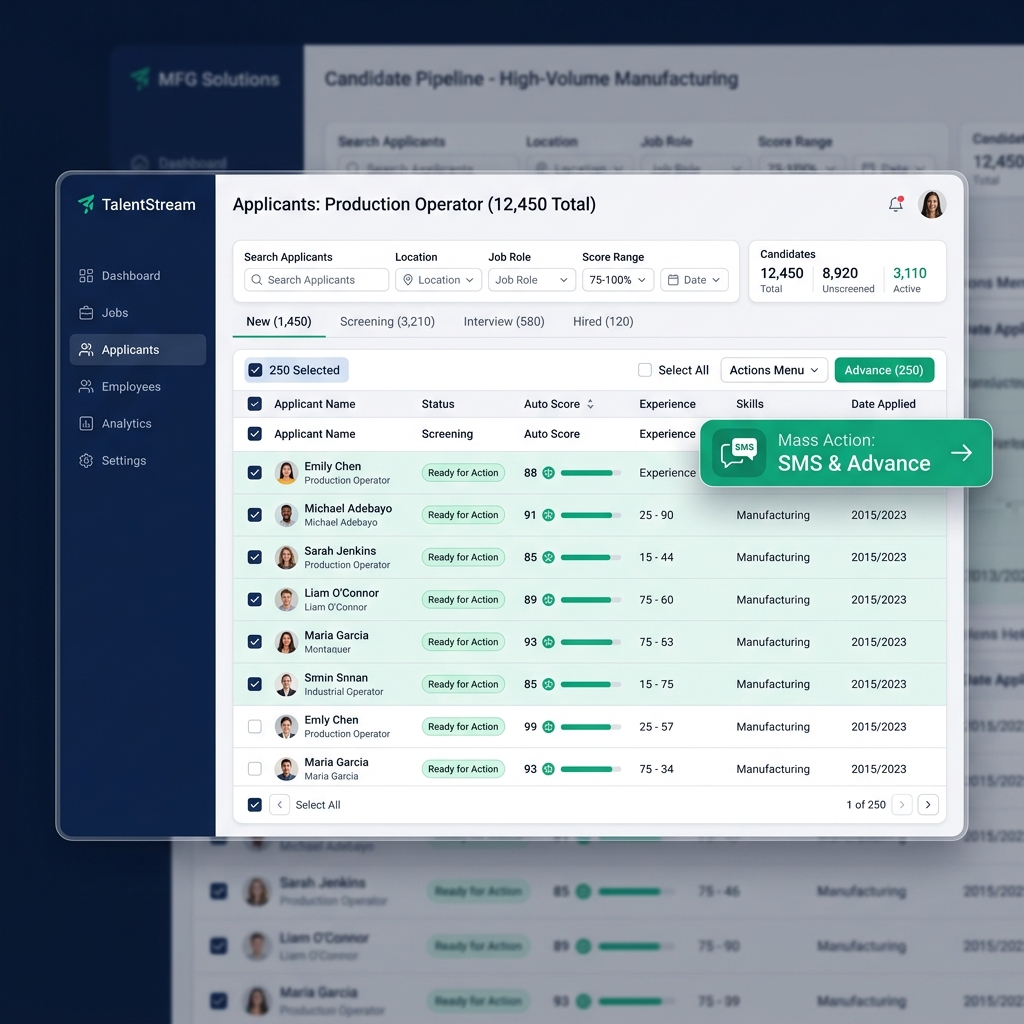Image resolution: width=1024 pixels, height=1024 pixels.
Task: Click Mass Action SMS & Advance banner
Action: click(846, 453)
